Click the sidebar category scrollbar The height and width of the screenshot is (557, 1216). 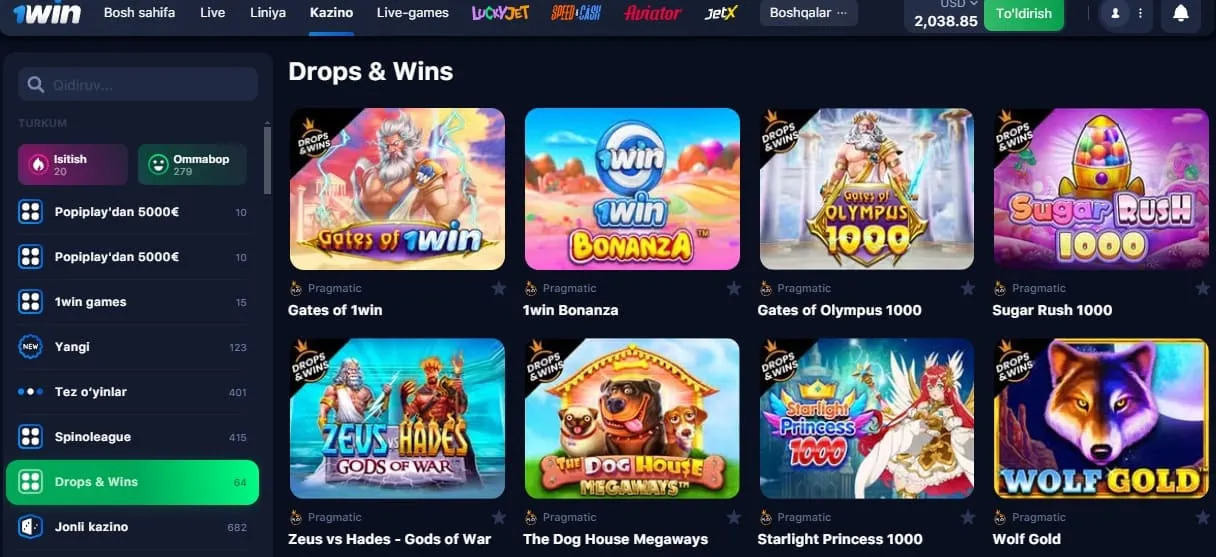267,160
